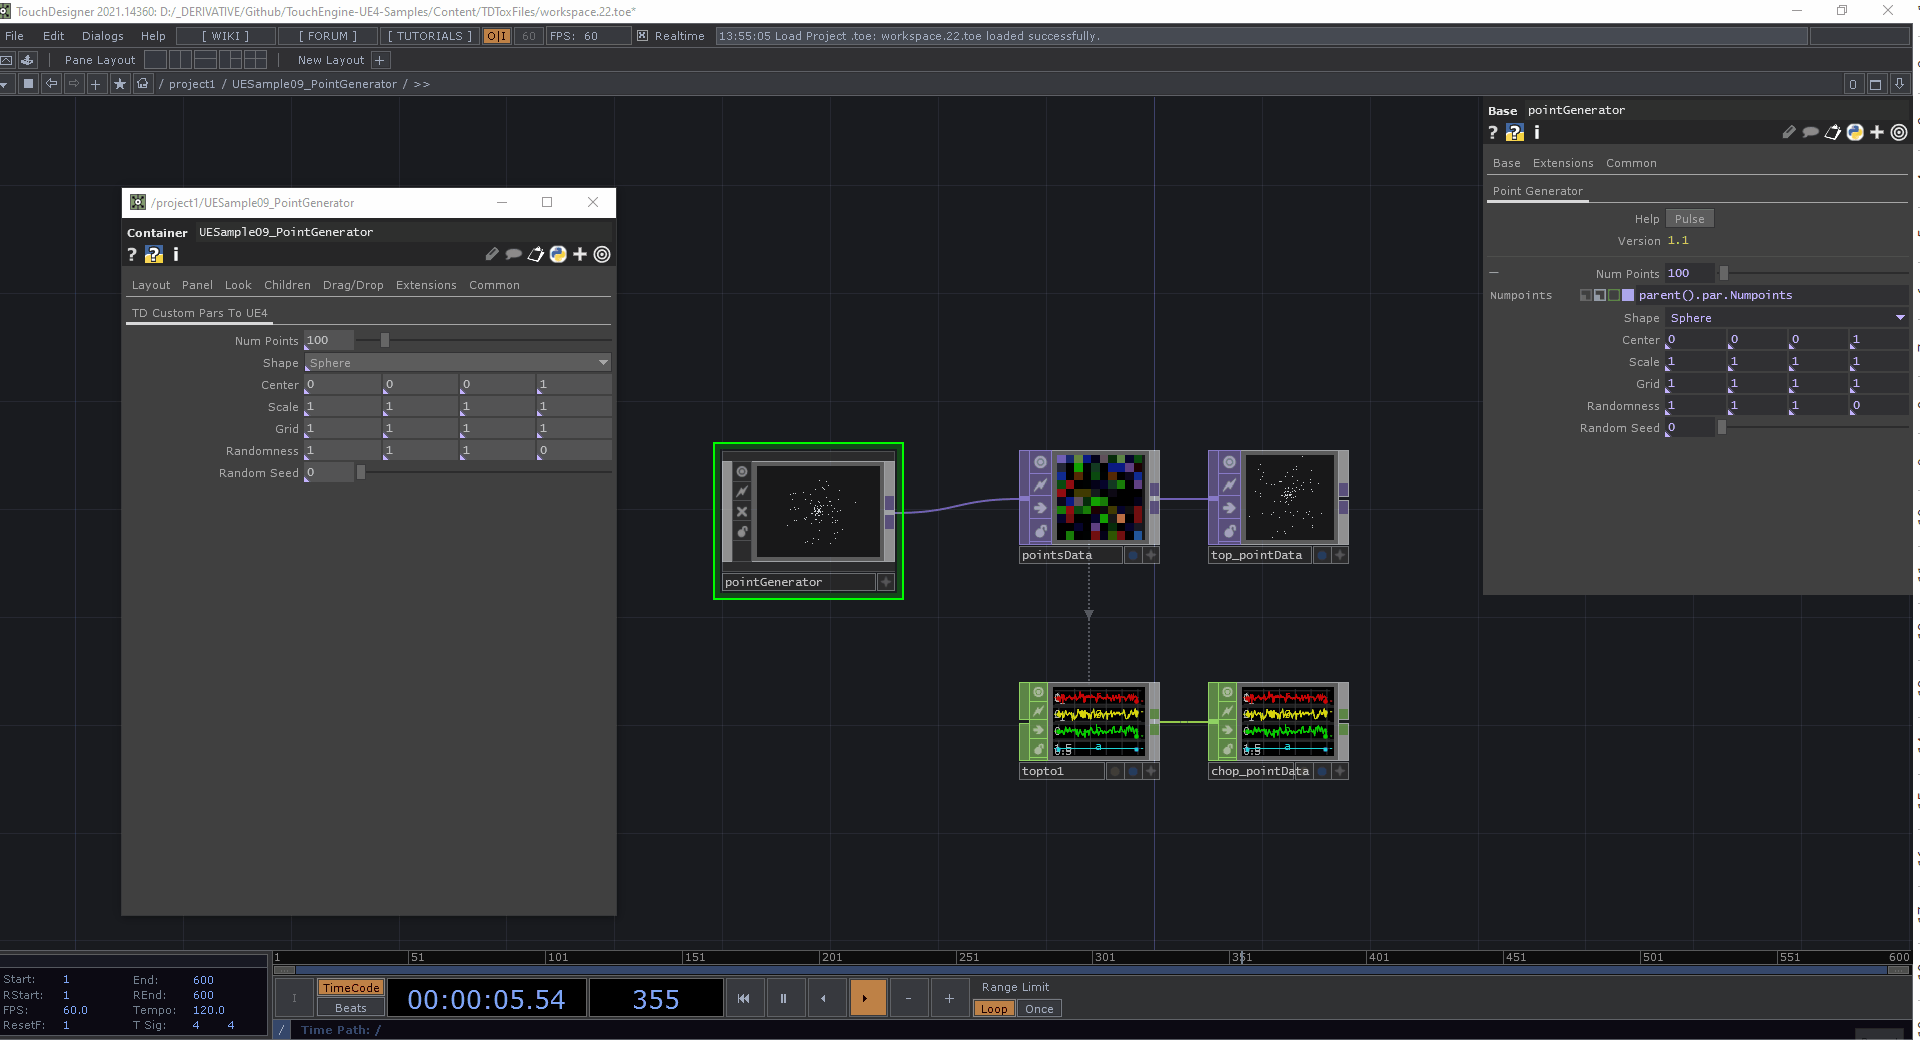
Task: Open the Shape dropdown showing Sphere
Action: [x=1898, y=317]
